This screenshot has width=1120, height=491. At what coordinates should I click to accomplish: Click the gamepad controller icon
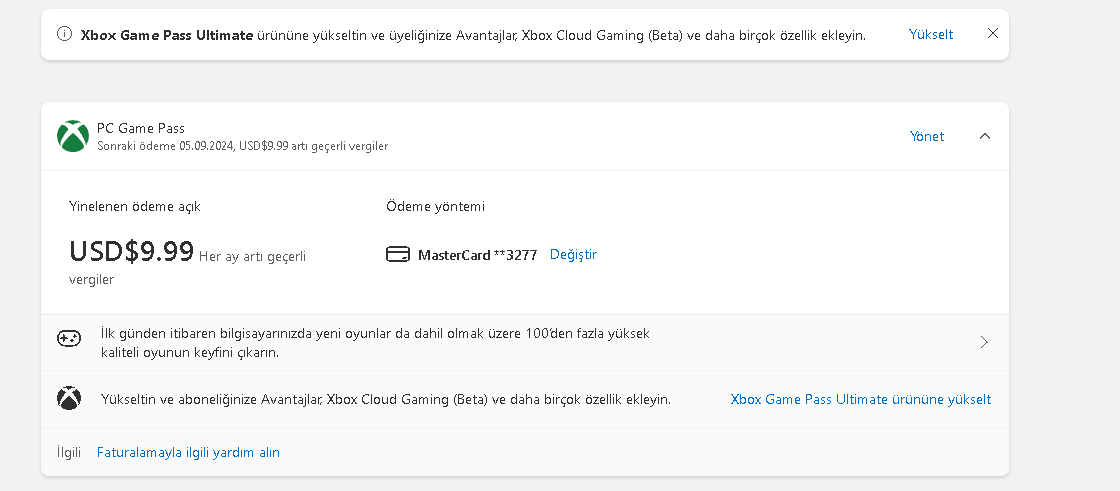69,338
